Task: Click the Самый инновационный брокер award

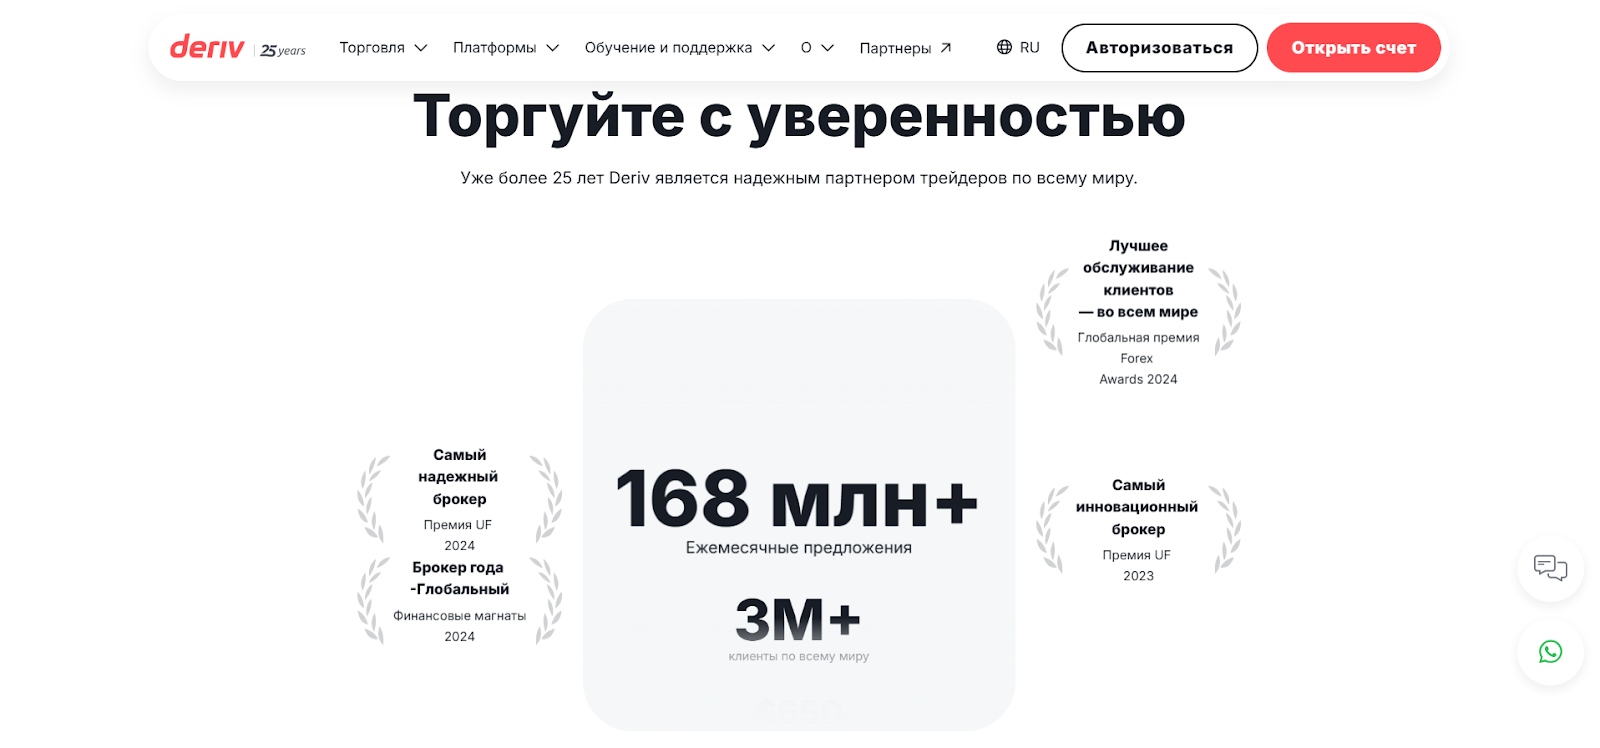Action: 1138,507
